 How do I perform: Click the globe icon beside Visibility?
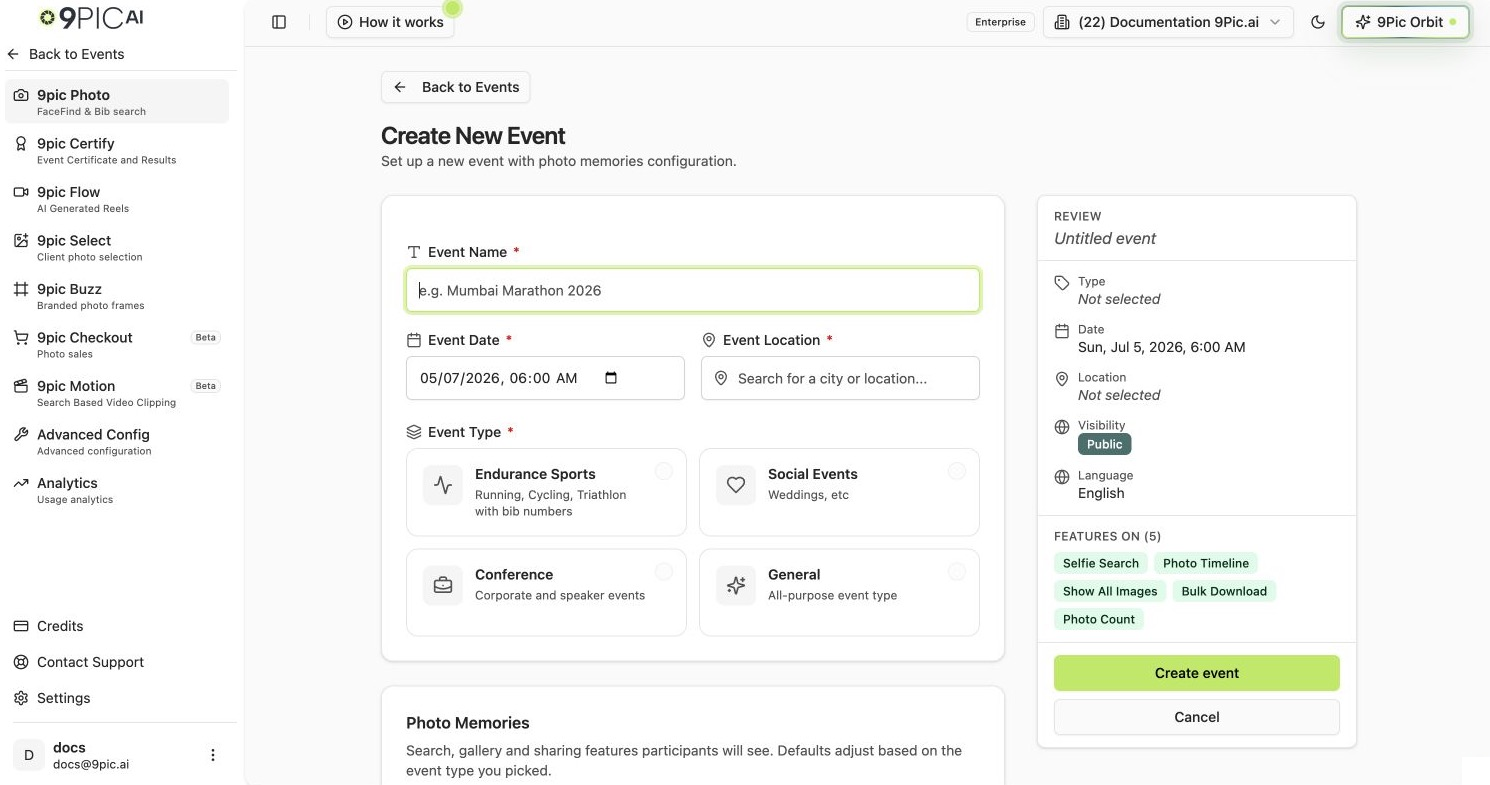coord(1062,427)
